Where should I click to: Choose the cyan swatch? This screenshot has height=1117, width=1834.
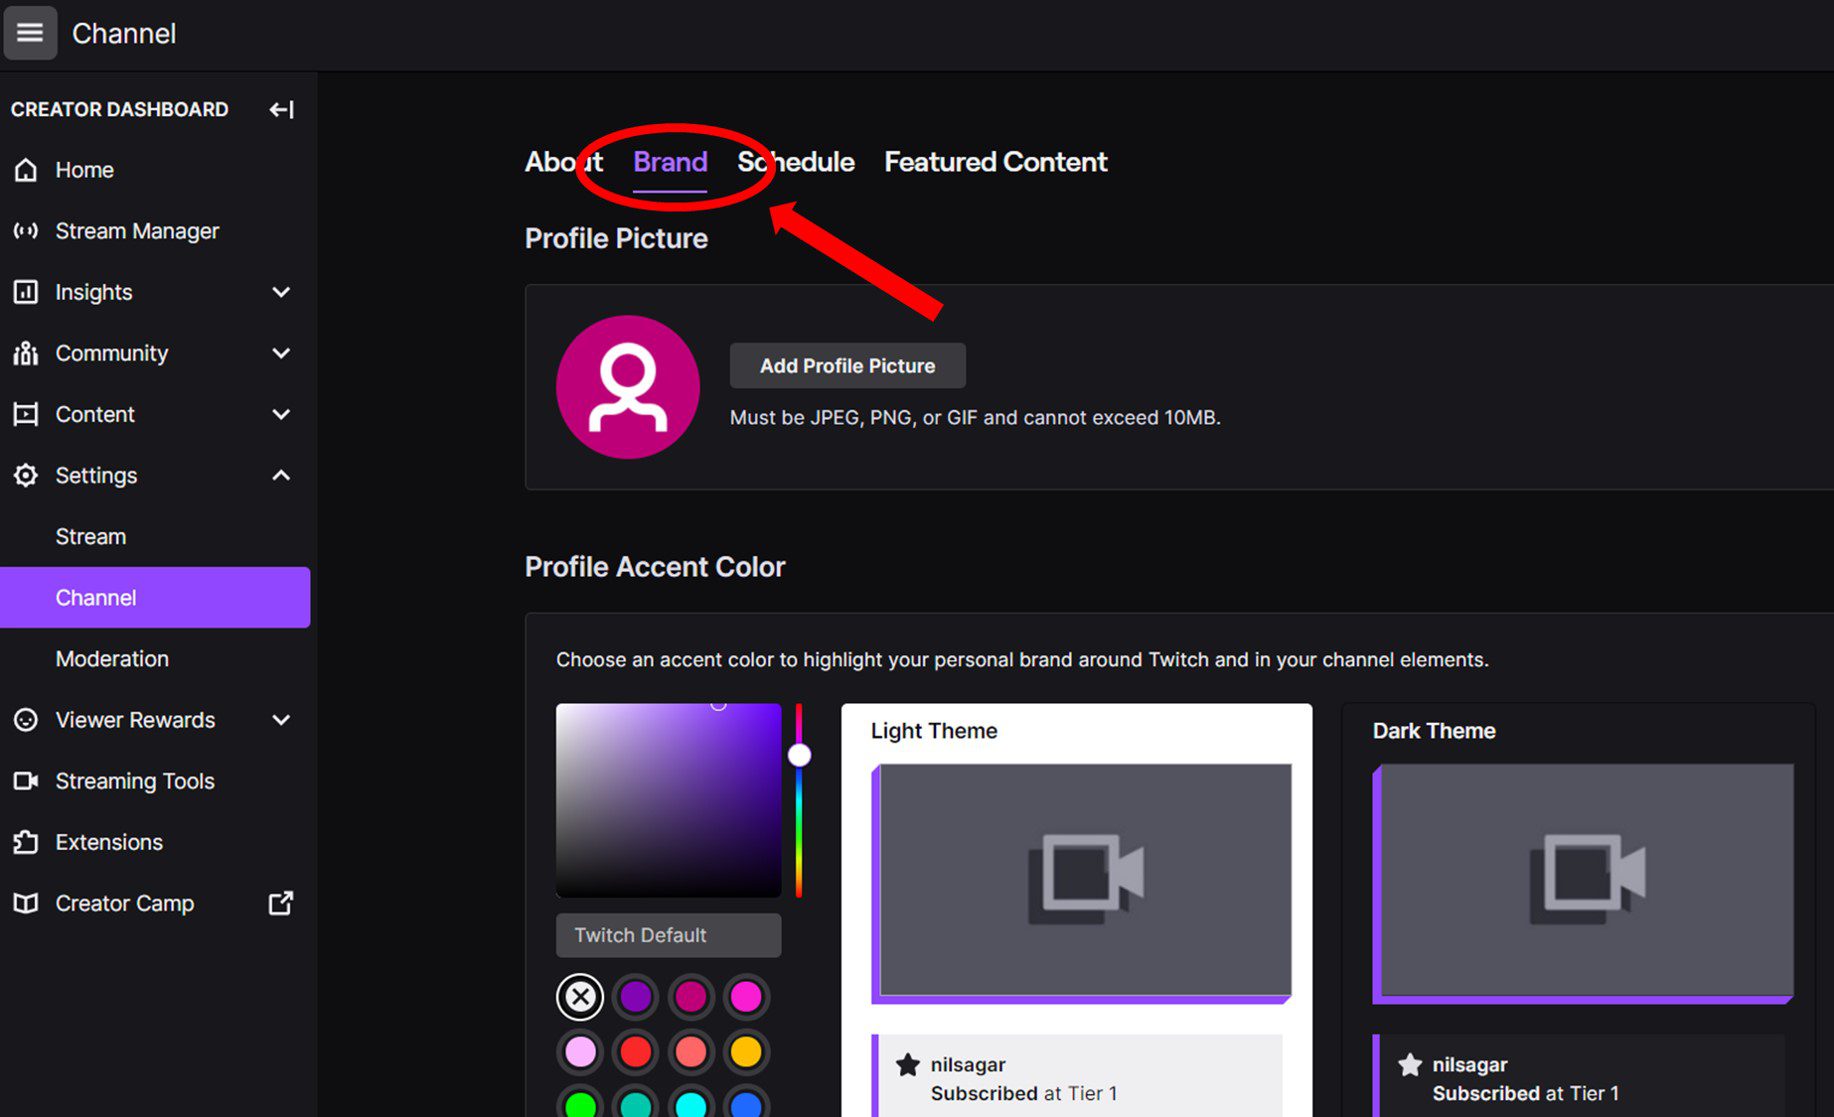coord(691,1104)
